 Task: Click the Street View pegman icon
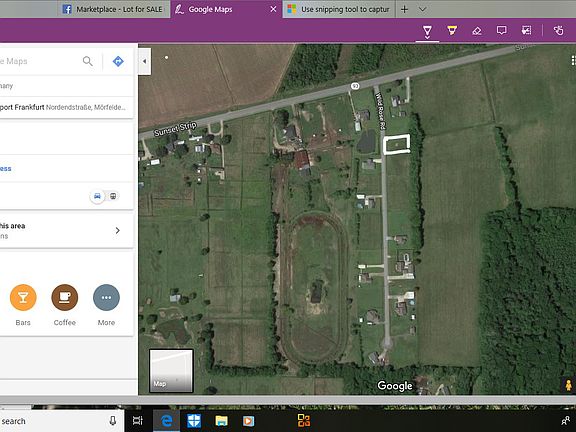pos(569,386)
